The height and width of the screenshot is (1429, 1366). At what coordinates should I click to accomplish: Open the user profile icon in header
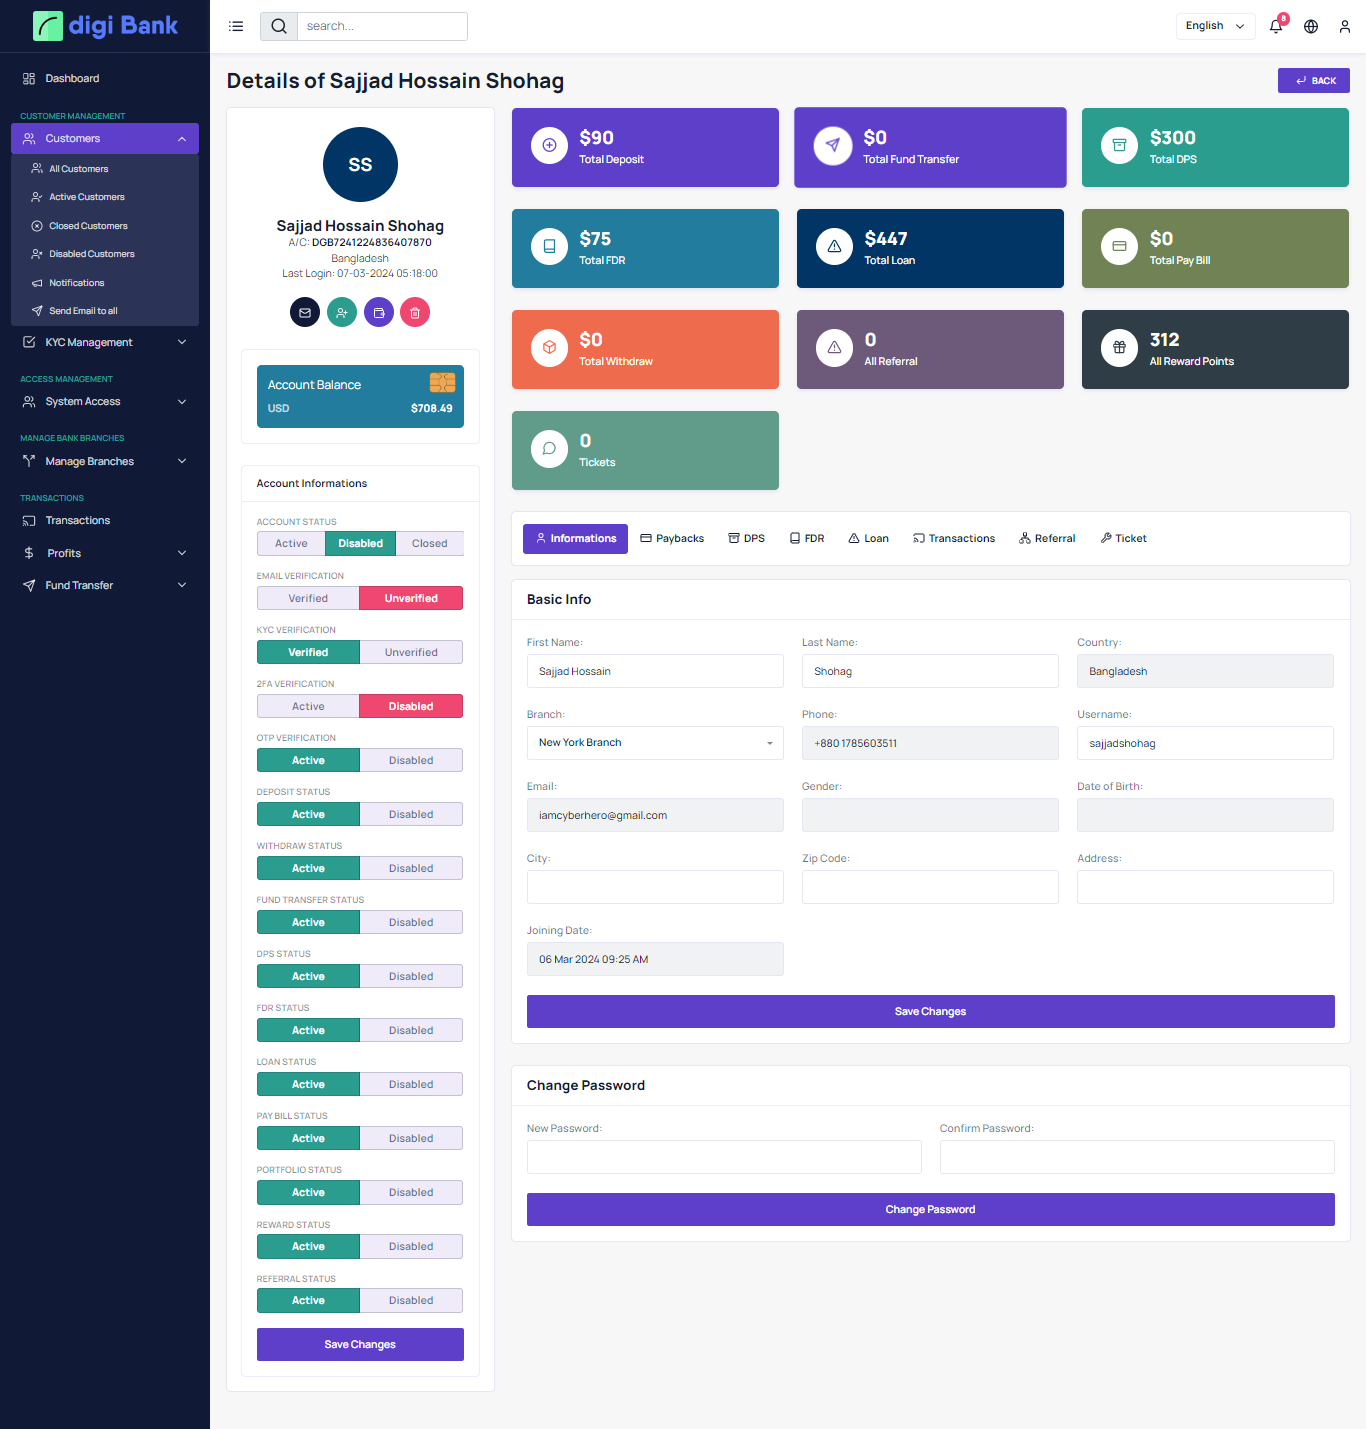tap(1345, 27)
